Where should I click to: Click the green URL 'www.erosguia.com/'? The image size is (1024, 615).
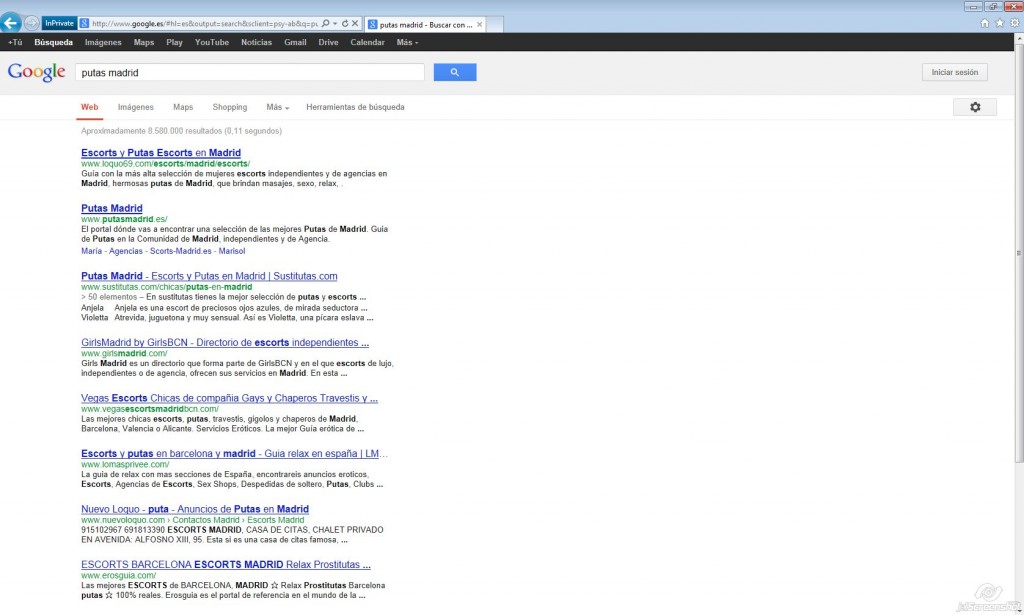118,575
